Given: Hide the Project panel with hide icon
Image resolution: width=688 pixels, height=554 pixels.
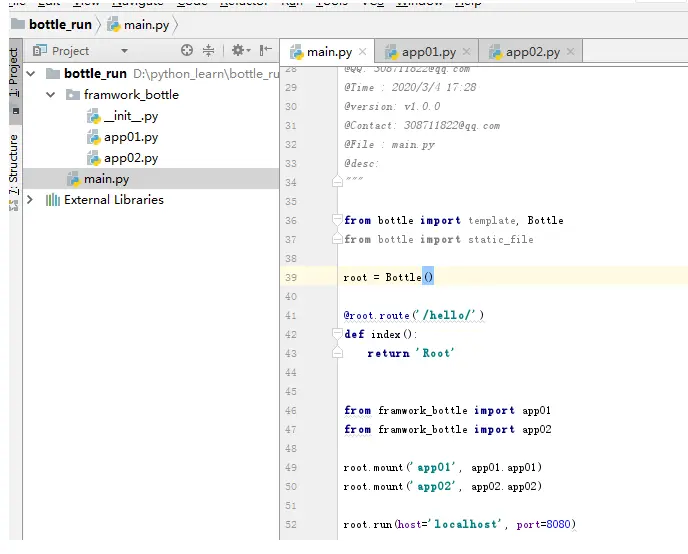Looking at the screenshot, I should pyautogui.click(x=265, y=50).
